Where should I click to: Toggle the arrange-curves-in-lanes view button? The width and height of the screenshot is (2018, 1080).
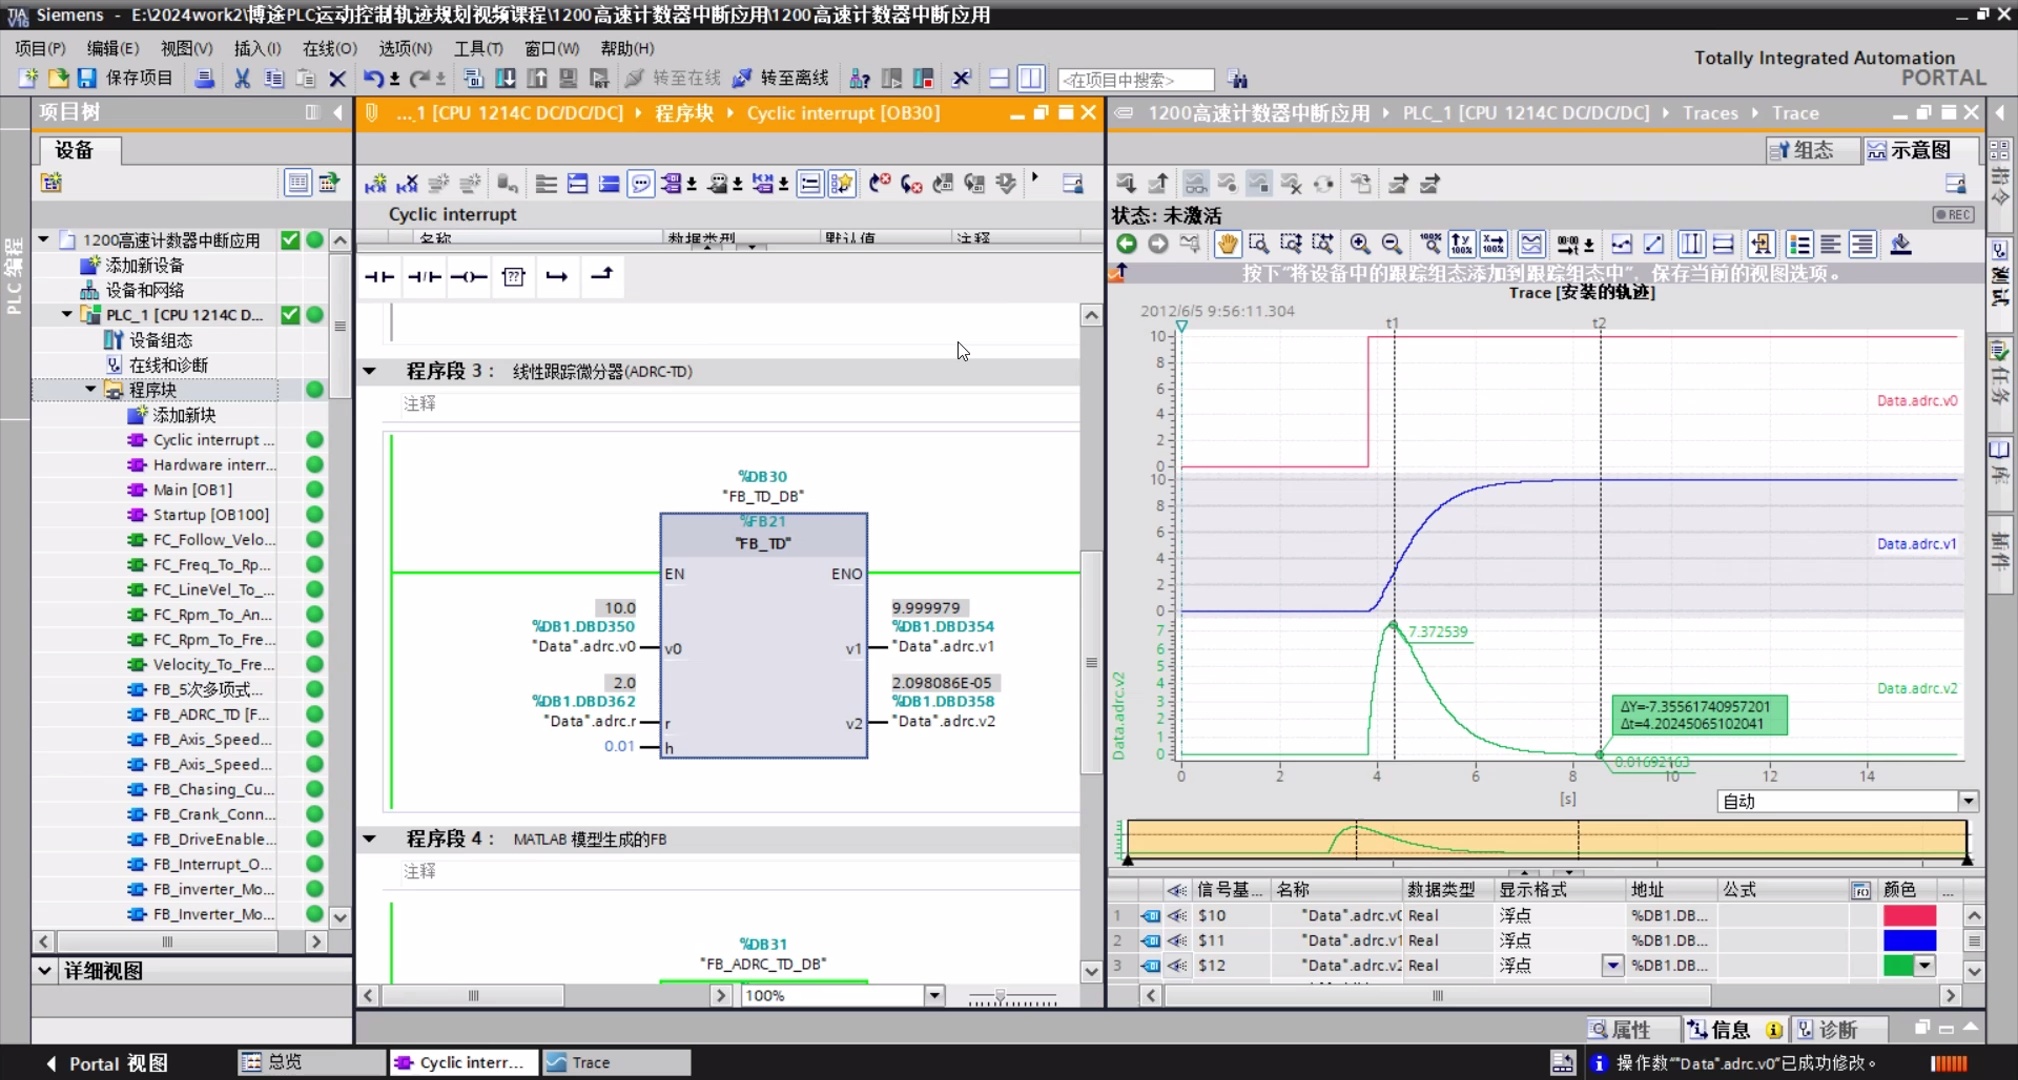(x=1531, y=244)
